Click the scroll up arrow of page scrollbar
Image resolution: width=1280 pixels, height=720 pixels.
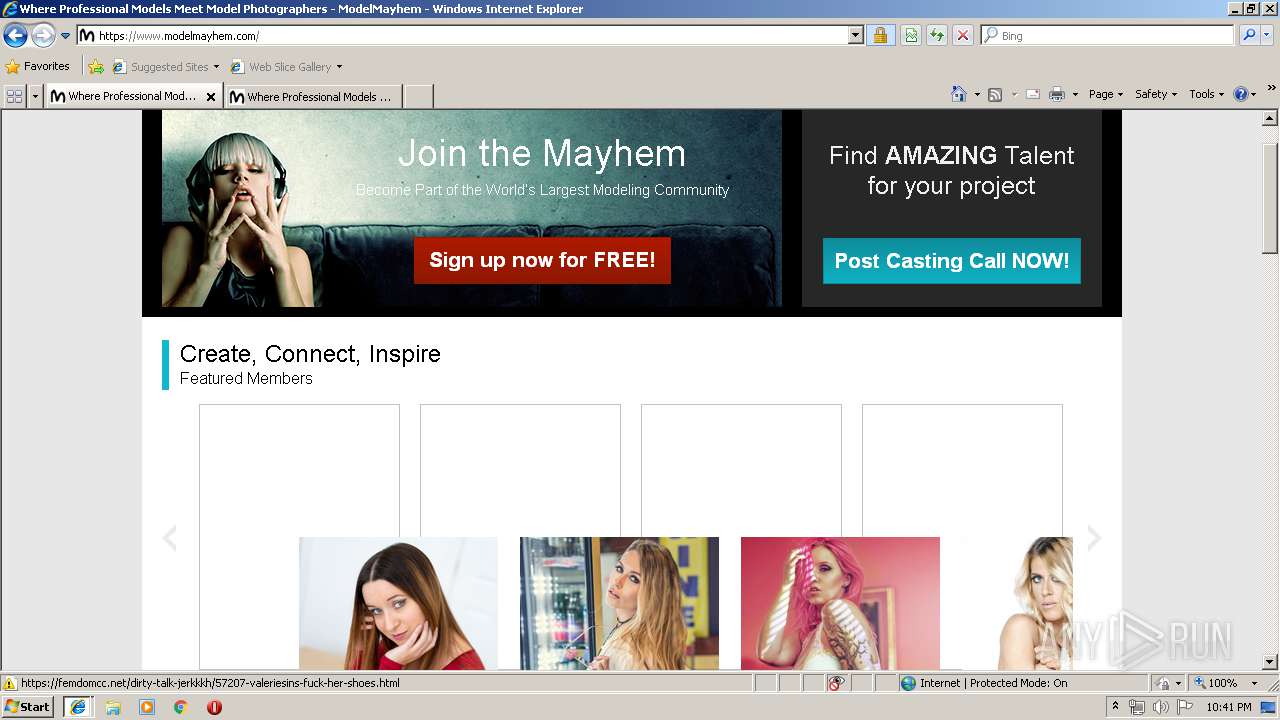[x=1270, y=118]
